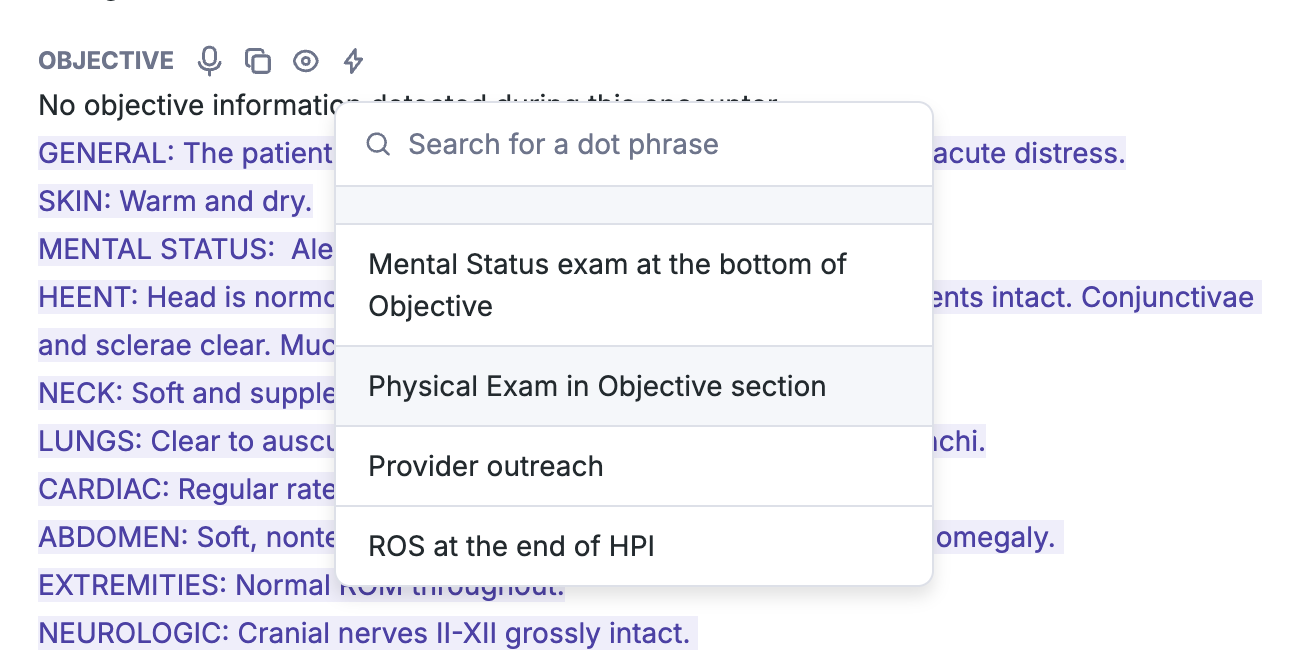Toggle Objective visibility with the eye icon
The width and height of the screenshot is (1296, 672).
[x=305, y=61]
